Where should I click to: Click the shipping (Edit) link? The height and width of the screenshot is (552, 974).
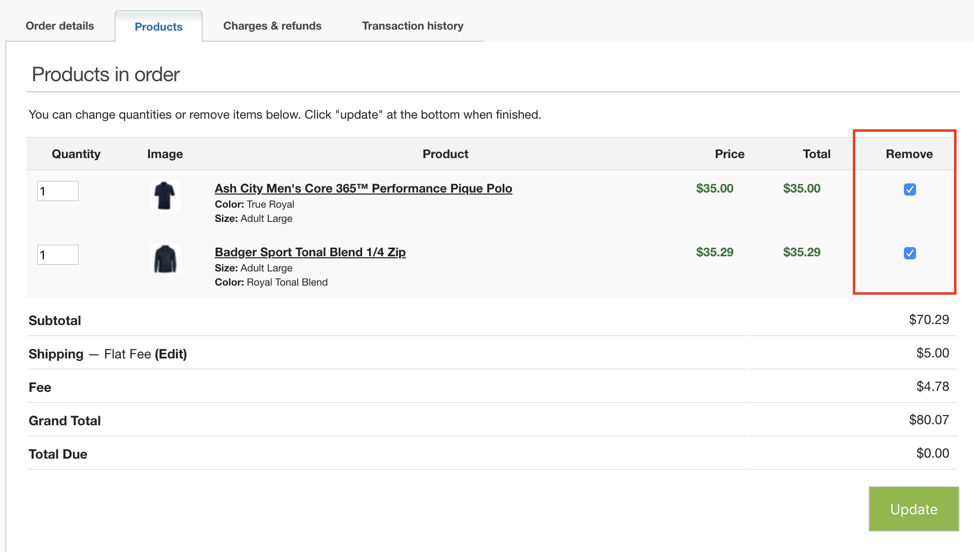click(171, 354)
